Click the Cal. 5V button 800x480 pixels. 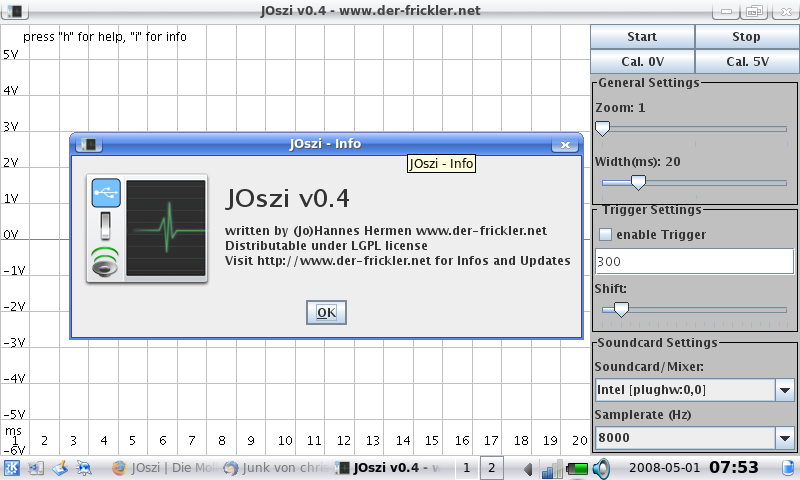(746, 61)
